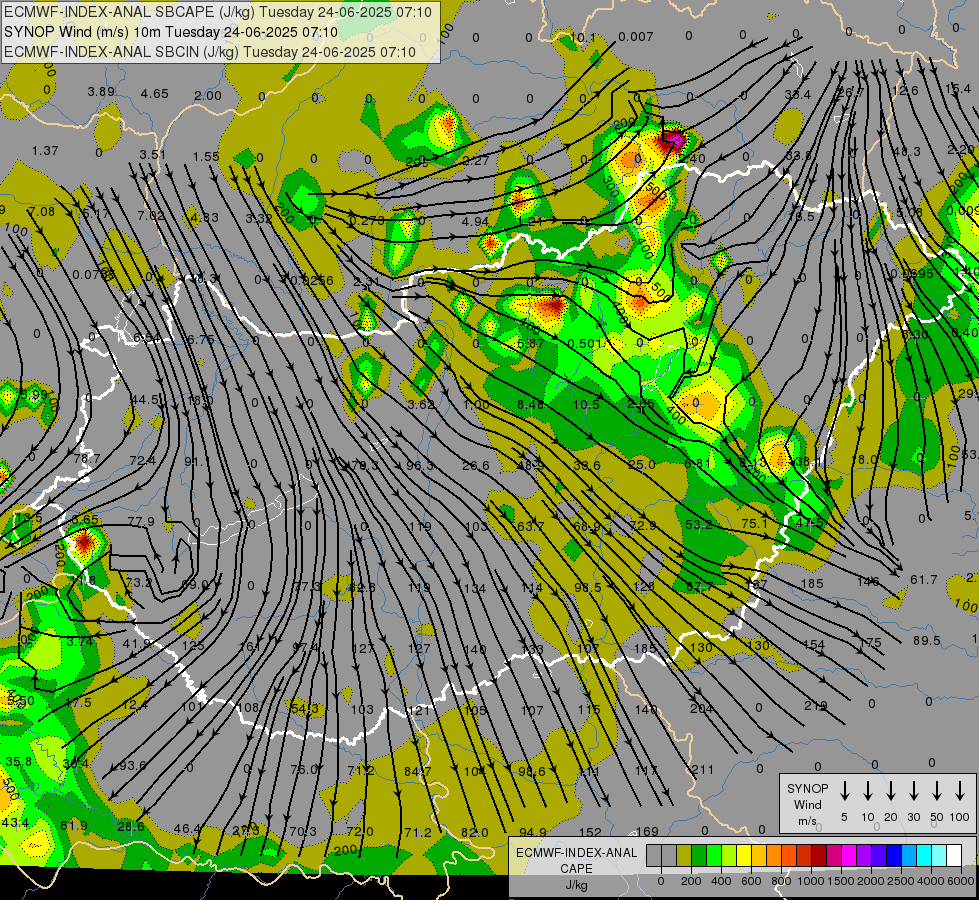This screenshot has height=900, width=979.
Task: Click the 50 m/s wind arrow symbol
Action: (x=937, y=791)
